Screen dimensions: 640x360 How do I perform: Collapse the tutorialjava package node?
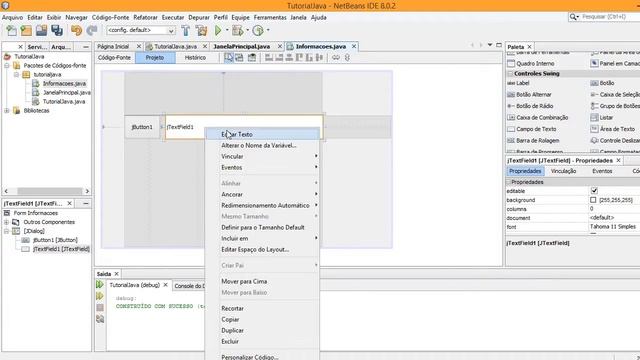point(16,75)
